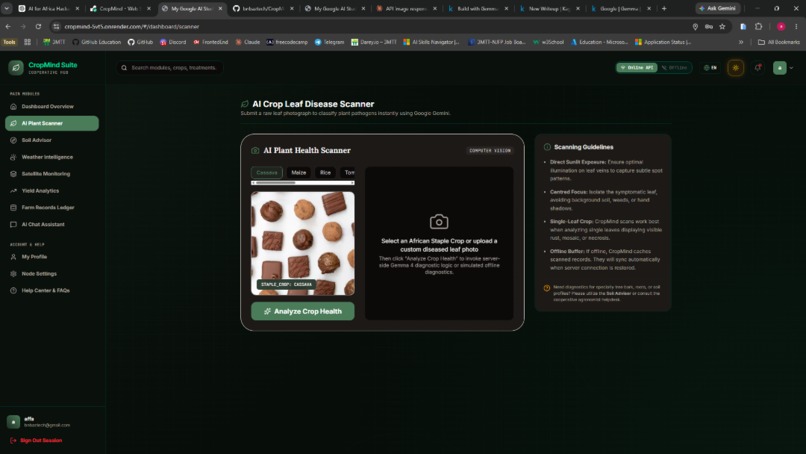This screenshot has width=806, height=454.
Task: Open the browser extensions puzzle icon
Action: [758, 26]
